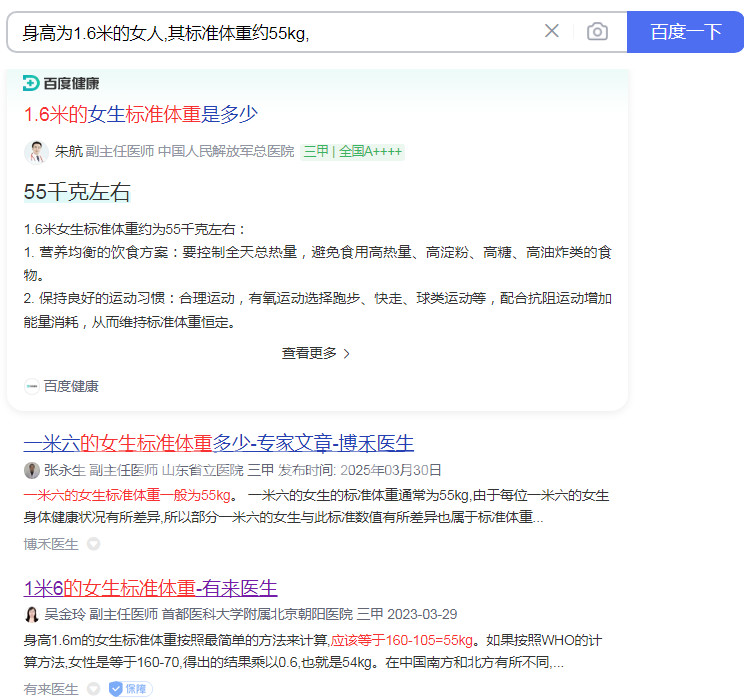
Task: Click the 55千克左右 highlighted answer
Action: coord(77,192)
